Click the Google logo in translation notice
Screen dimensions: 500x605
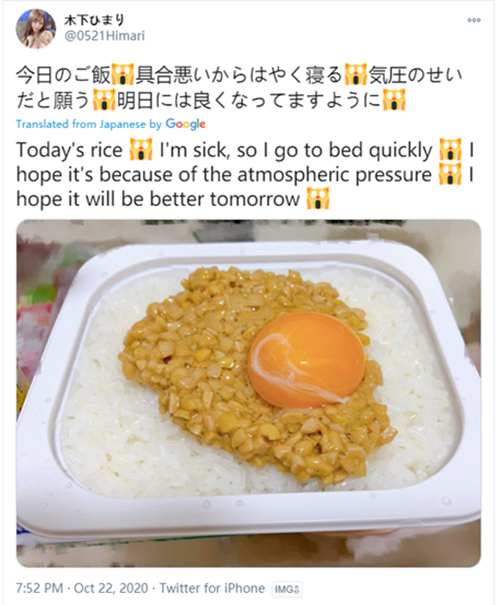[185, 124]
